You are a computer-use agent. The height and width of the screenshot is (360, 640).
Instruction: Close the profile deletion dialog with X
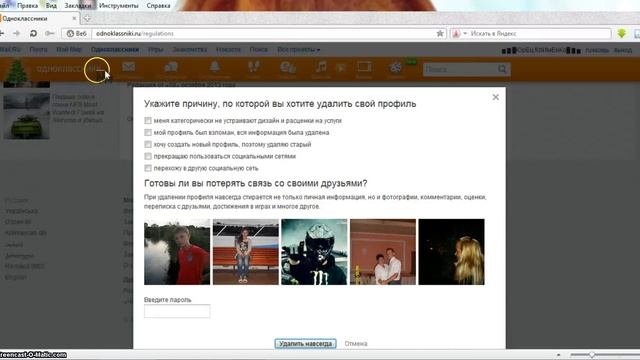(x=496, y=97)
